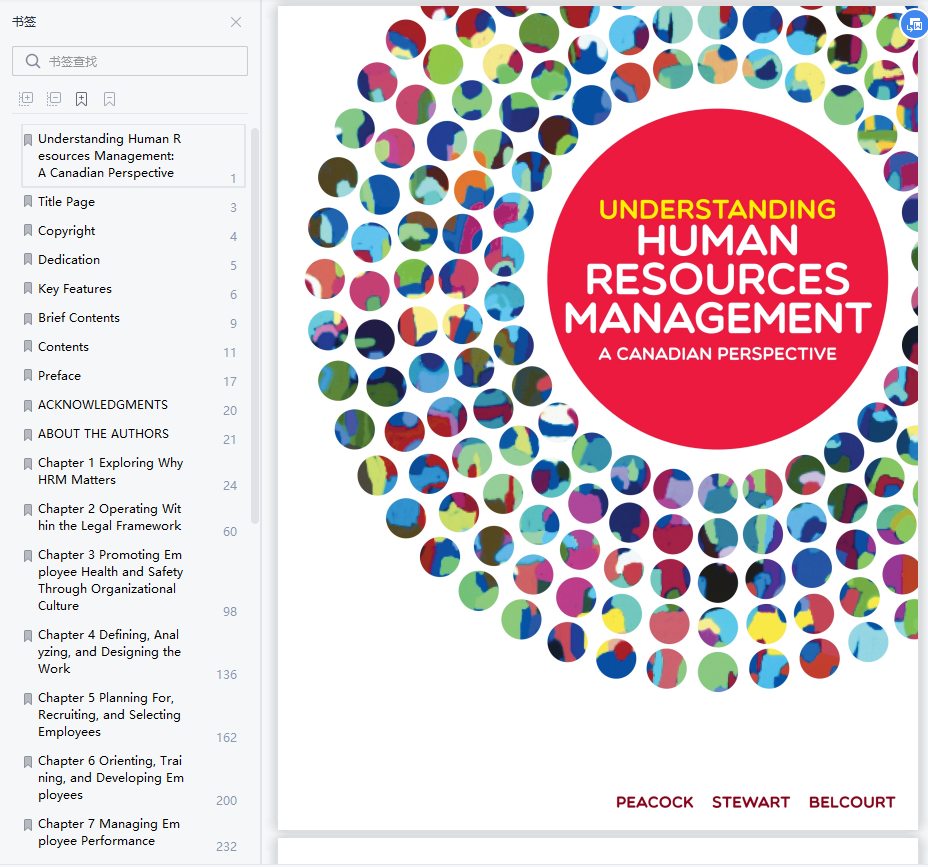The width and height of the screenshot is (928, 867).
Task: Open Chapter 3 Health and Safety bookmark
Action: [x=111, y=580]
